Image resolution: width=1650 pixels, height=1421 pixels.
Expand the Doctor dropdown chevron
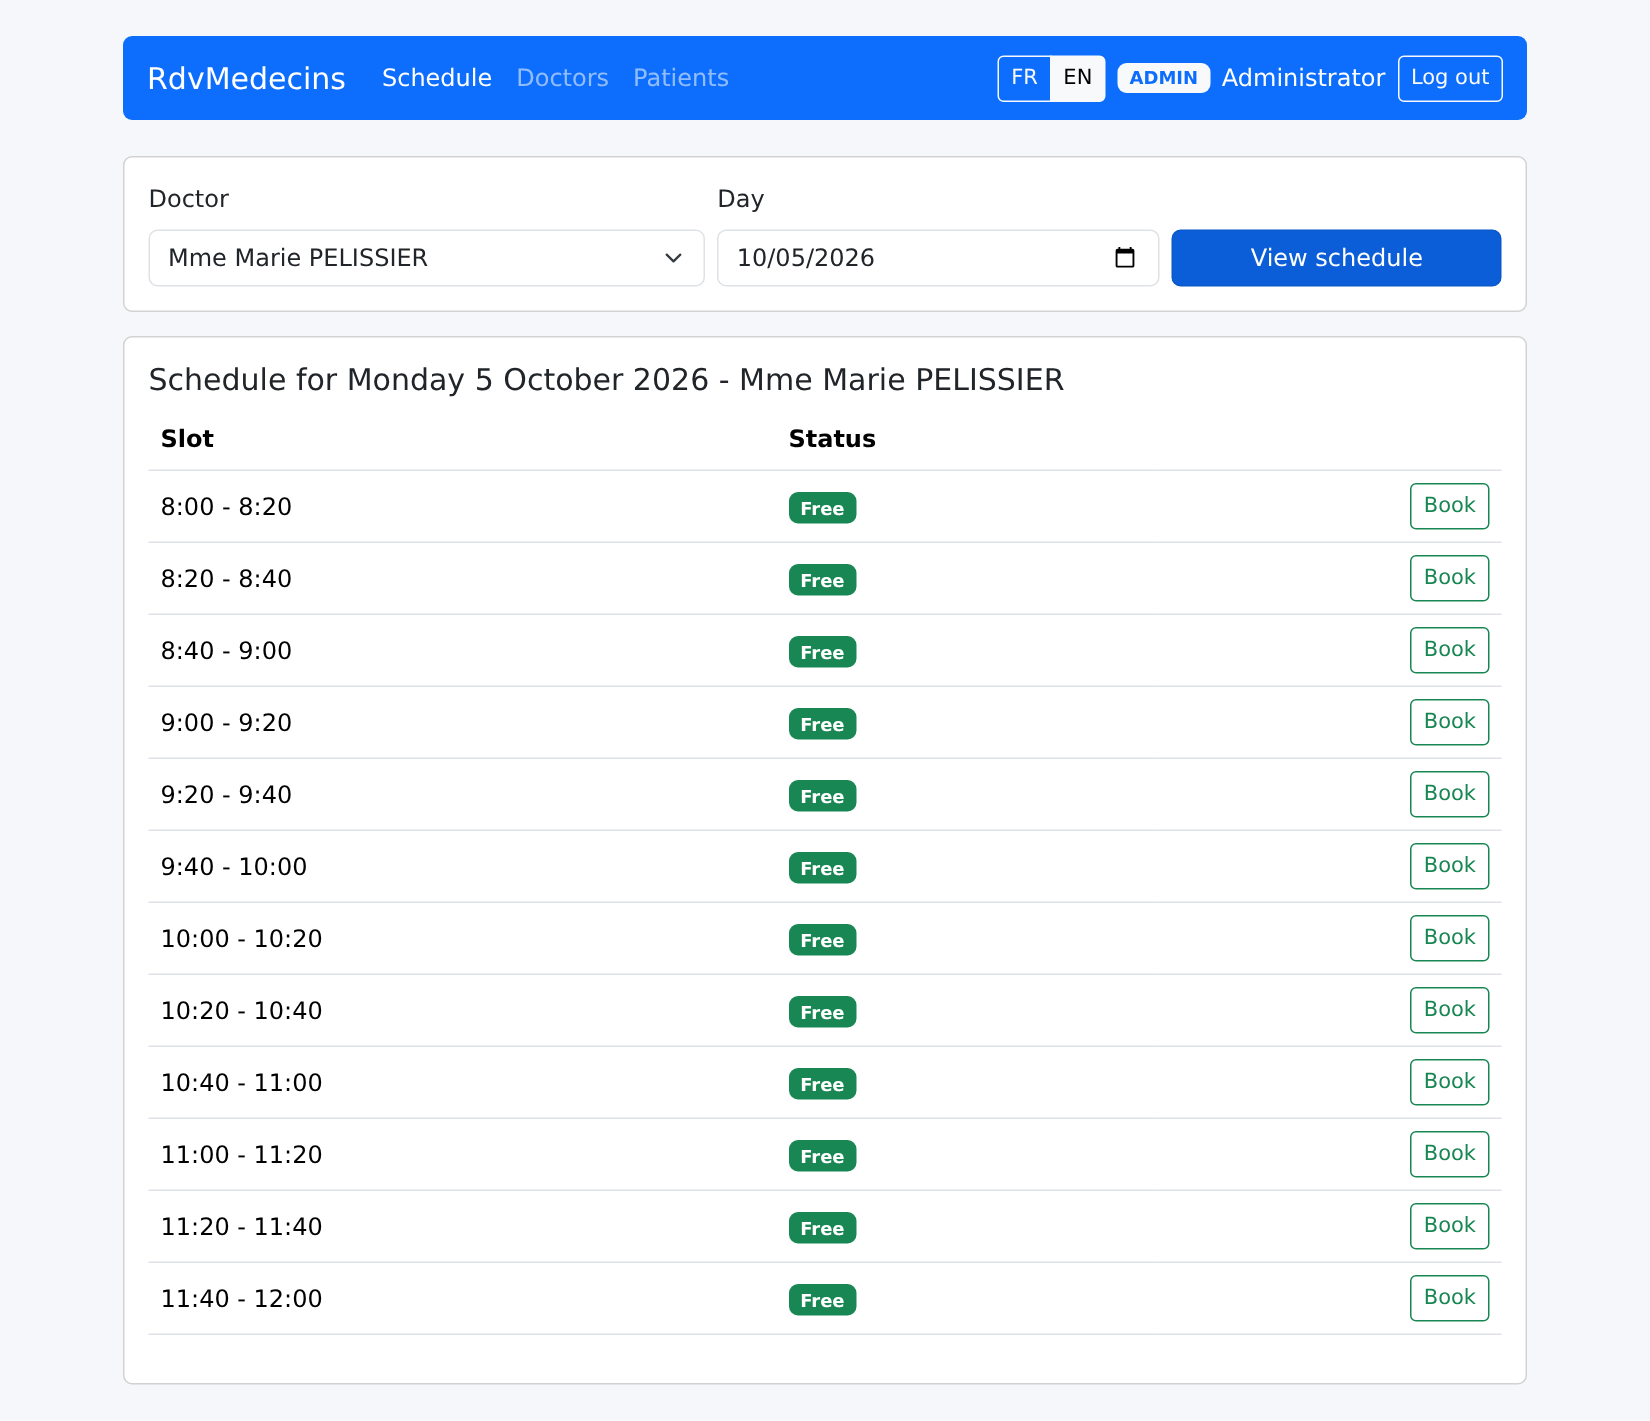(673, 258)
